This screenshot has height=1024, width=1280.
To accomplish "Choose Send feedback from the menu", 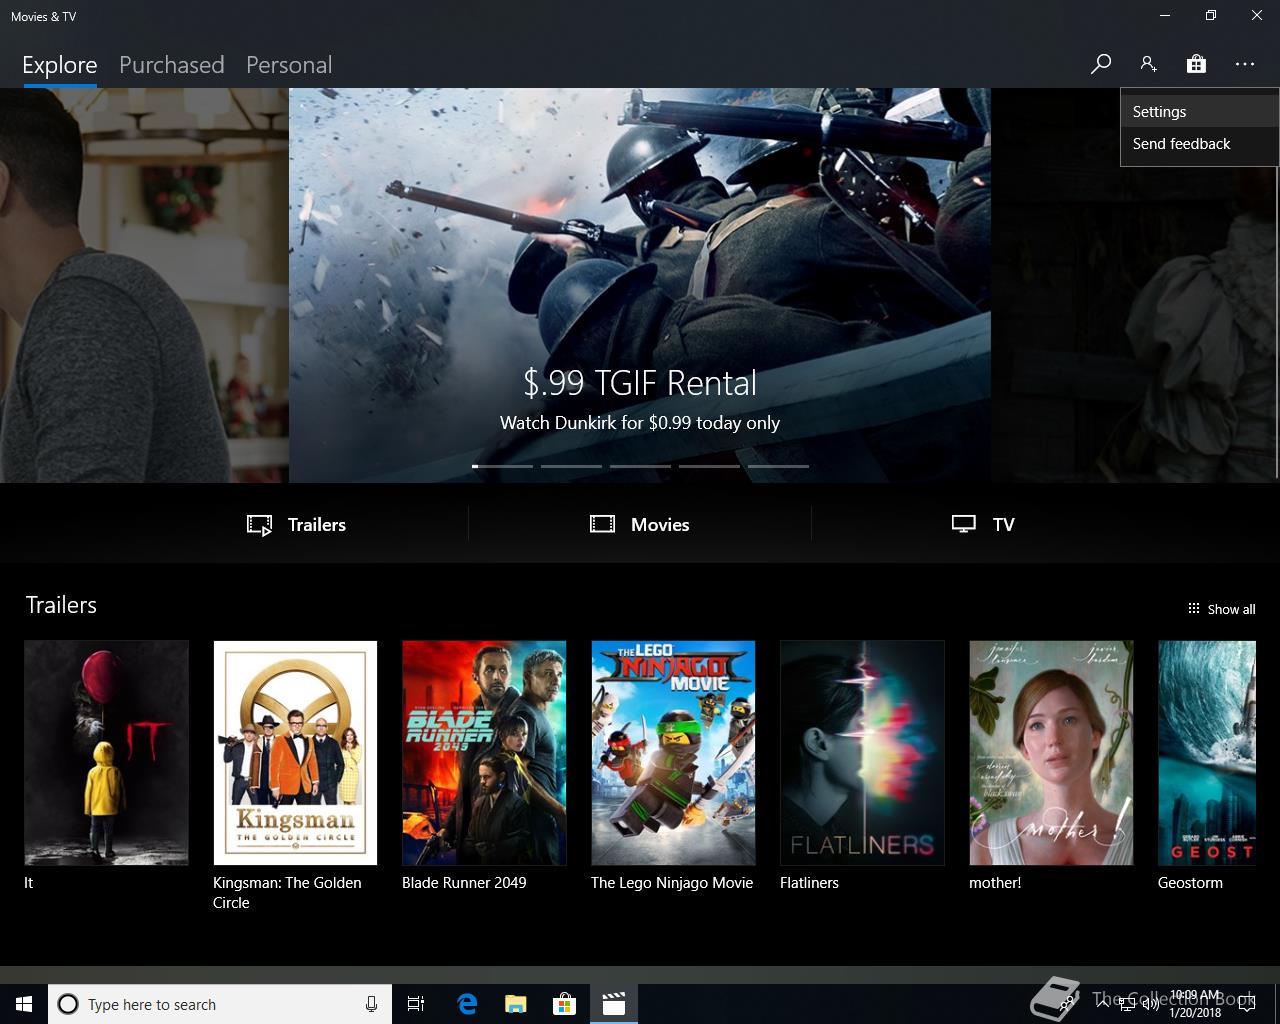I will [1199, 144].
